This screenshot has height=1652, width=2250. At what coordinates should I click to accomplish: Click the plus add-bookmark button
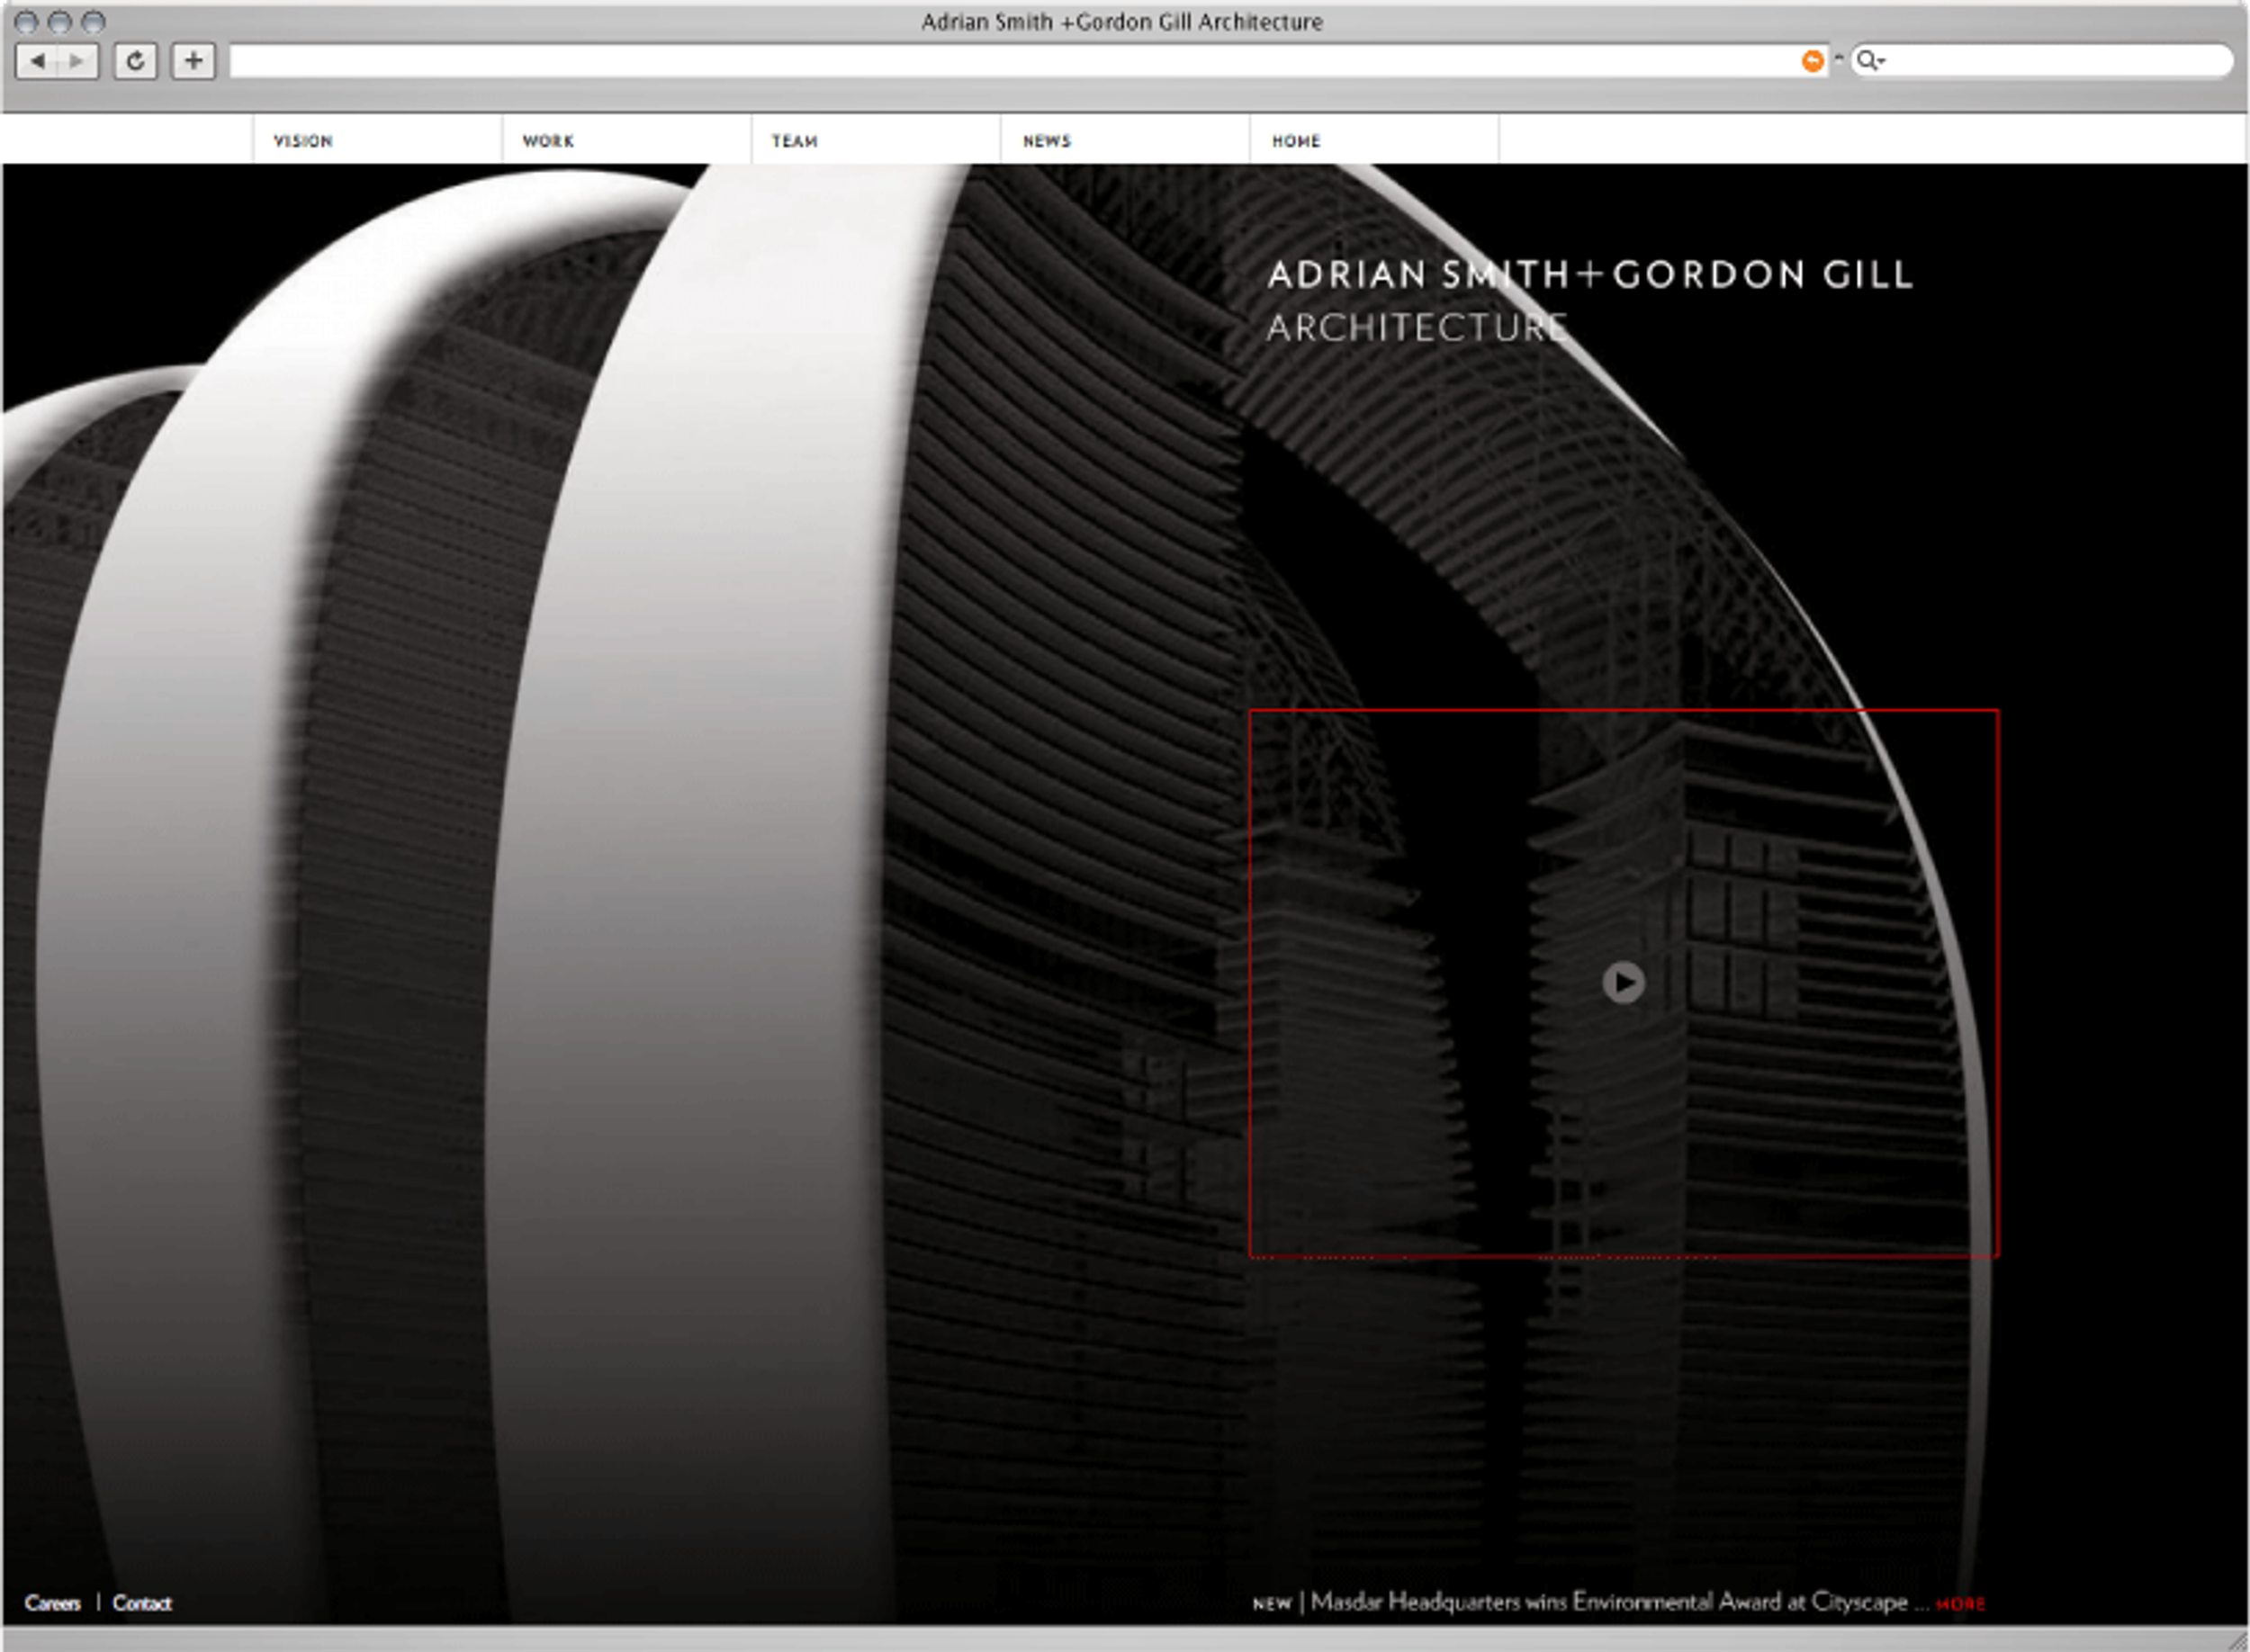193,61
